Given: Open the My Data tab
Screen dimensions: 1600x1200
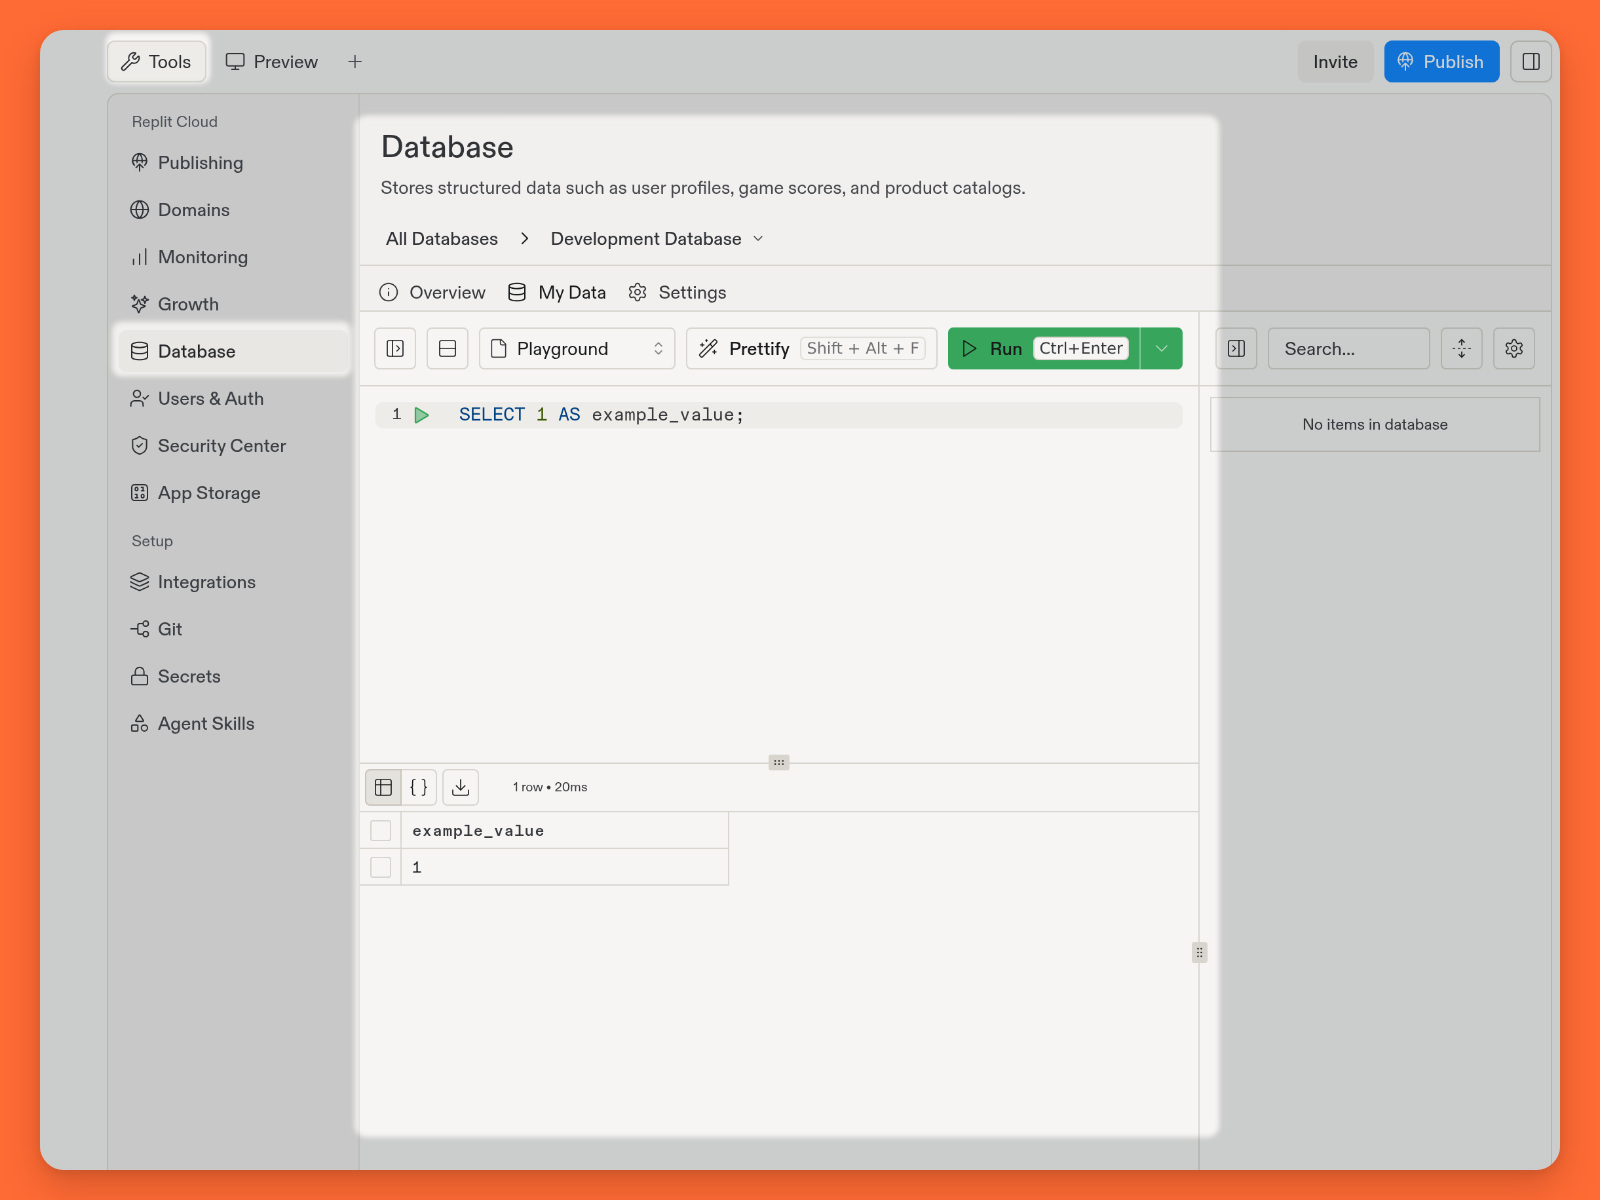Looking at the screenshot, I should point(557,292).
